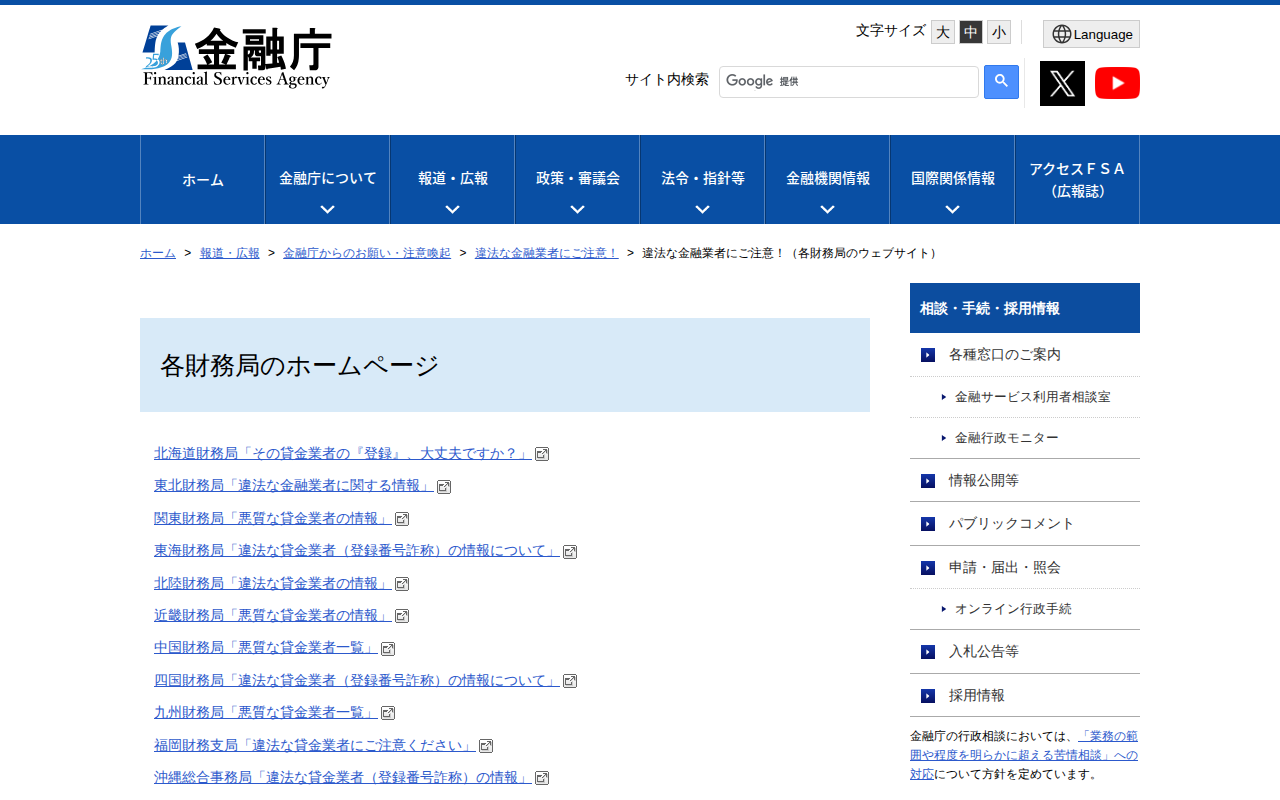Open 法令・指針等 navigation menu

(x=703, y=180)
